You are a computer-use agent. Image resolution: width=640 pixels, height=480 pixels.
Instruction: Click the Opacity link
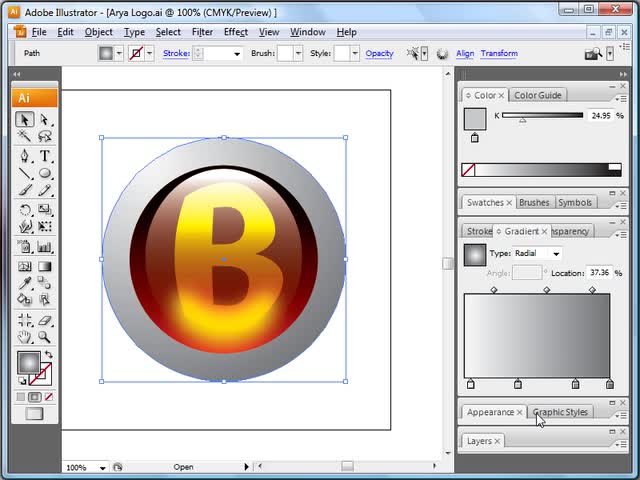click(379, 53)
